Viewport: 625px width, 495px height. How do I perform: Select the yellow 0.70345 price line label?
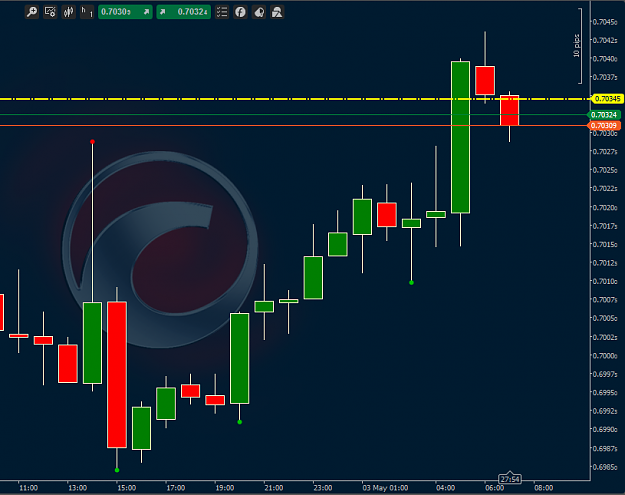click(x=607, y=98)
